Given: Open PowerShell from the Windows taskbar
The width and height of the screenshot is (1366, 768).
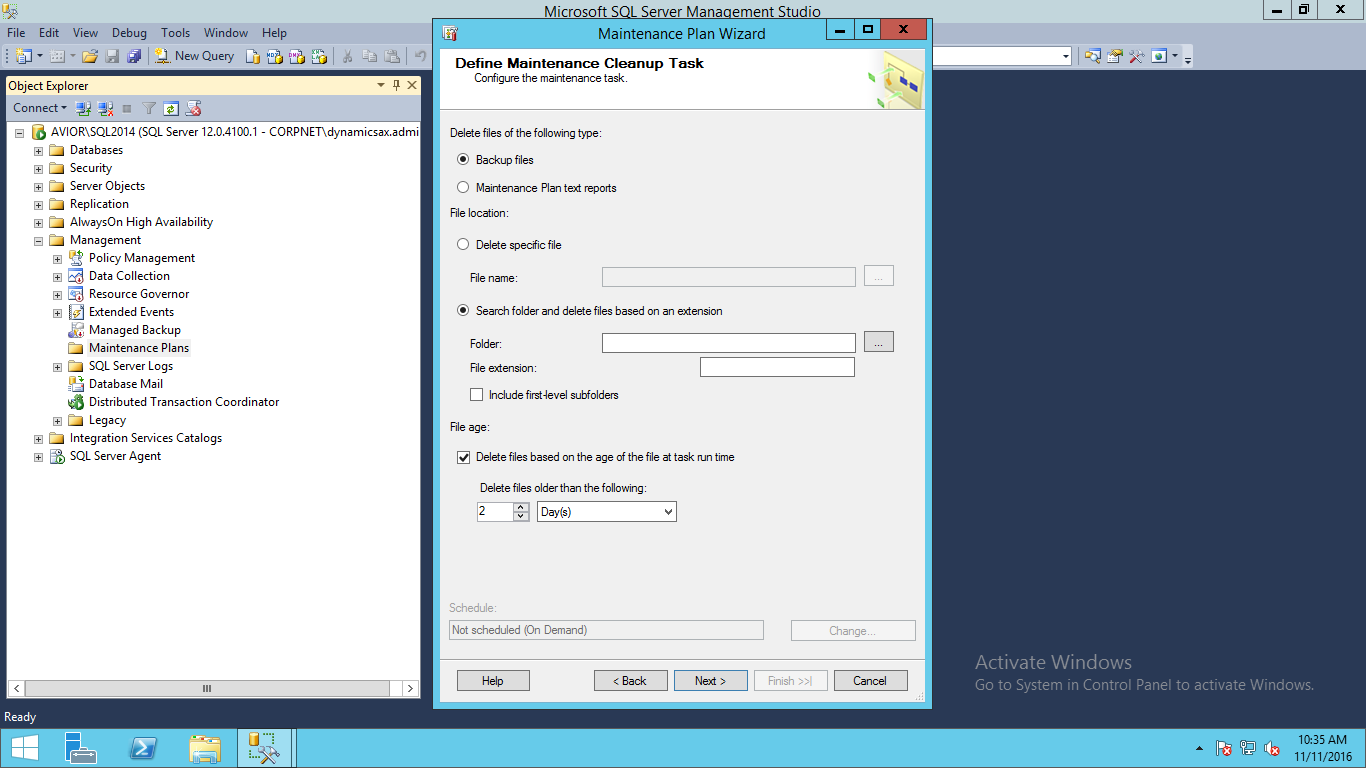Looking at the screenshot, I should pos(143,748).
